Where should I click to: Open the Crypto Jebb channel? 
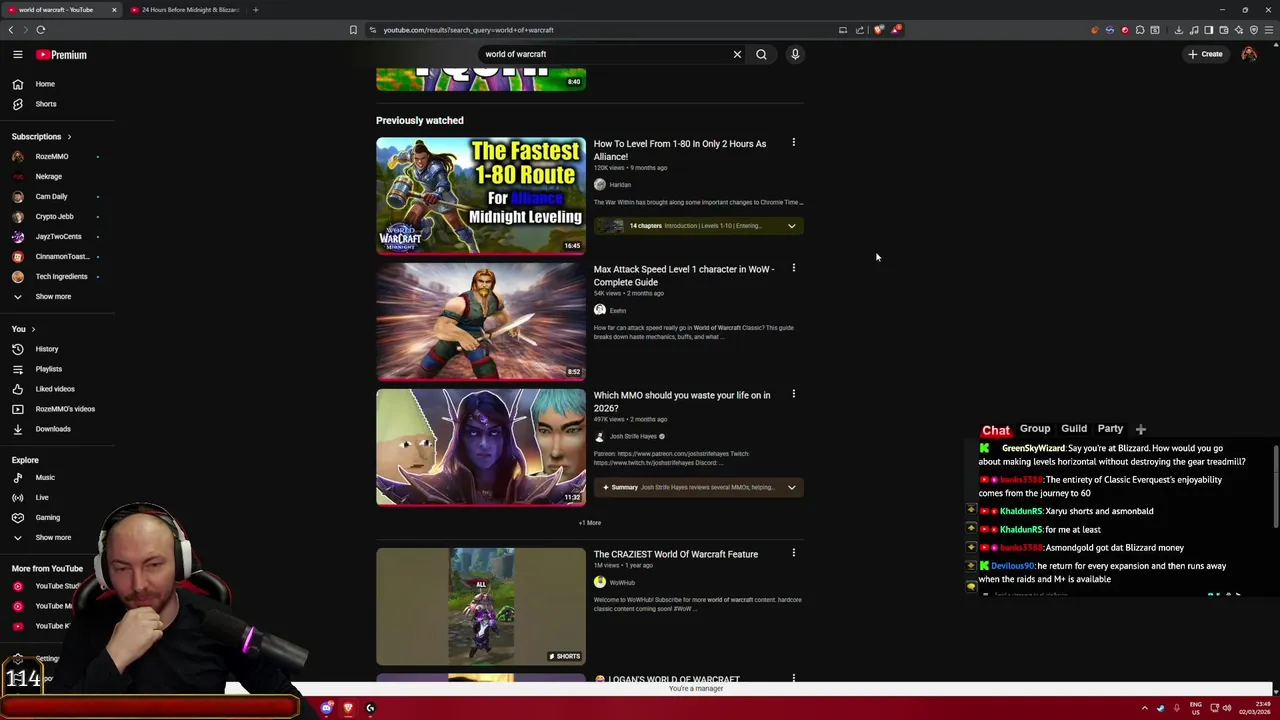point(54,216)
